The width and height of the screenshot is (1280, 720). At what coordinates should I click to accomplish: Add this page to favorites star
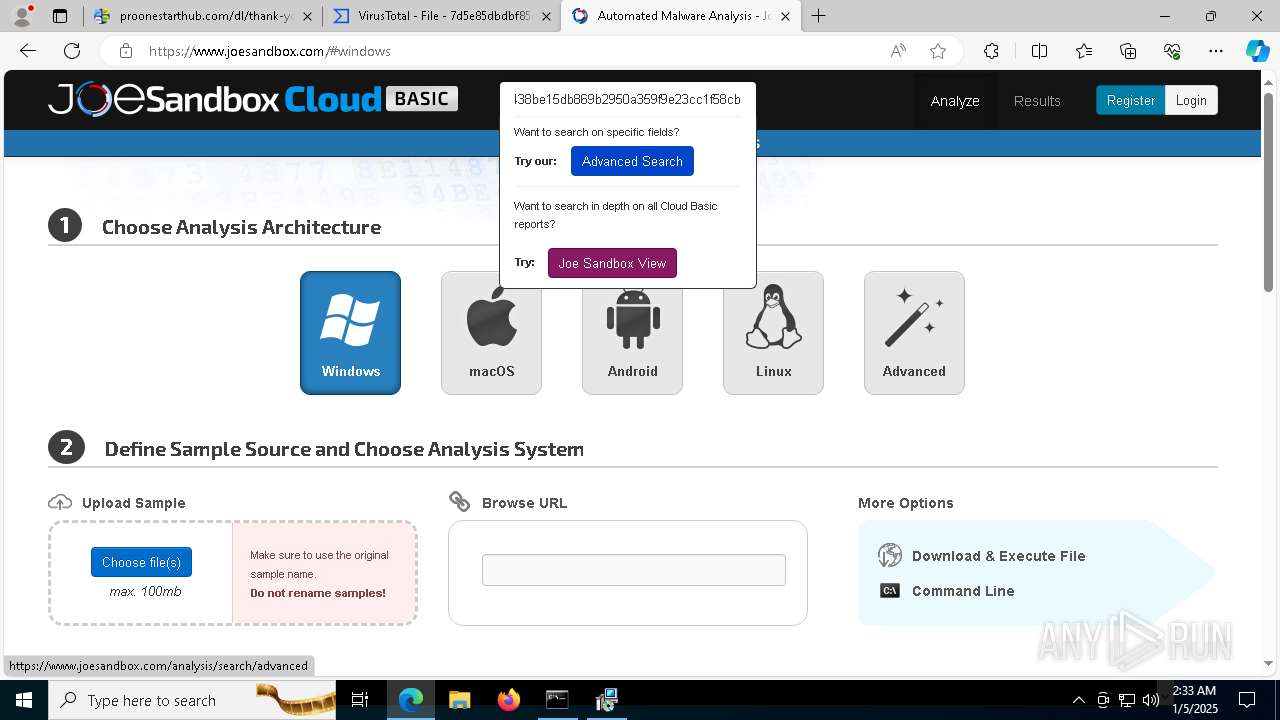coord(938,51)
